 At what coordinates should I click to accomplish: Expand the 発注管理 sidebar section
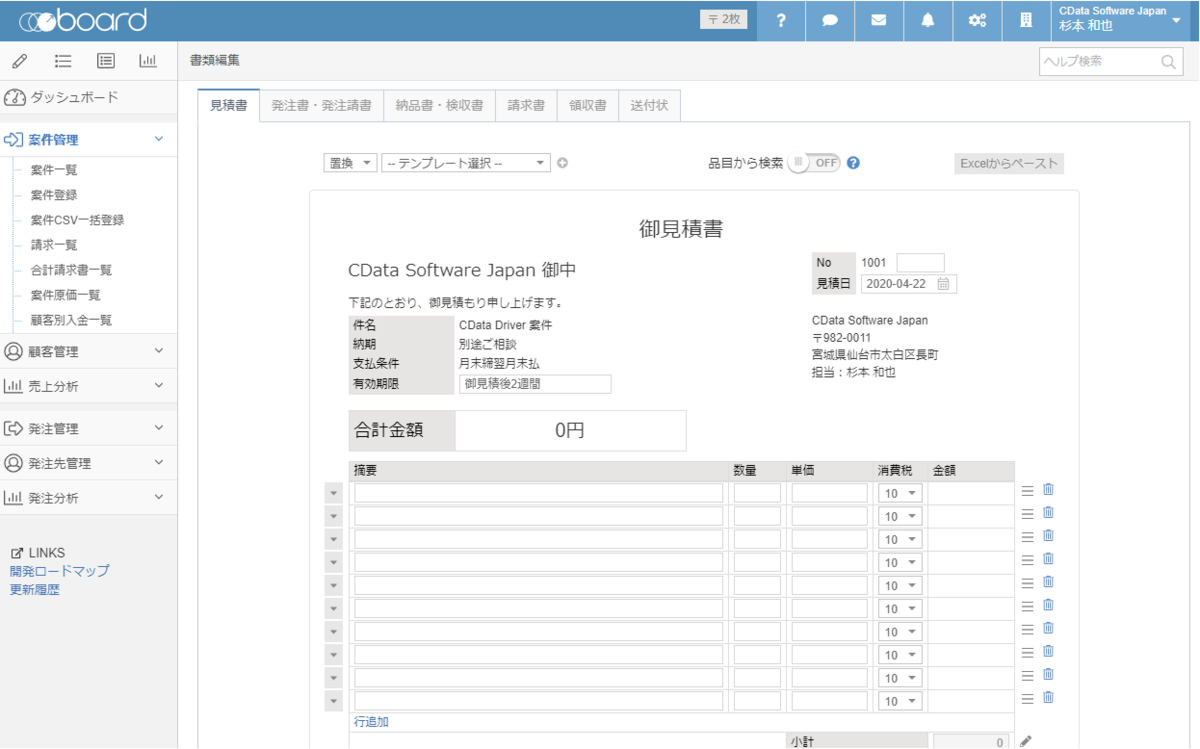coord(89,428)
